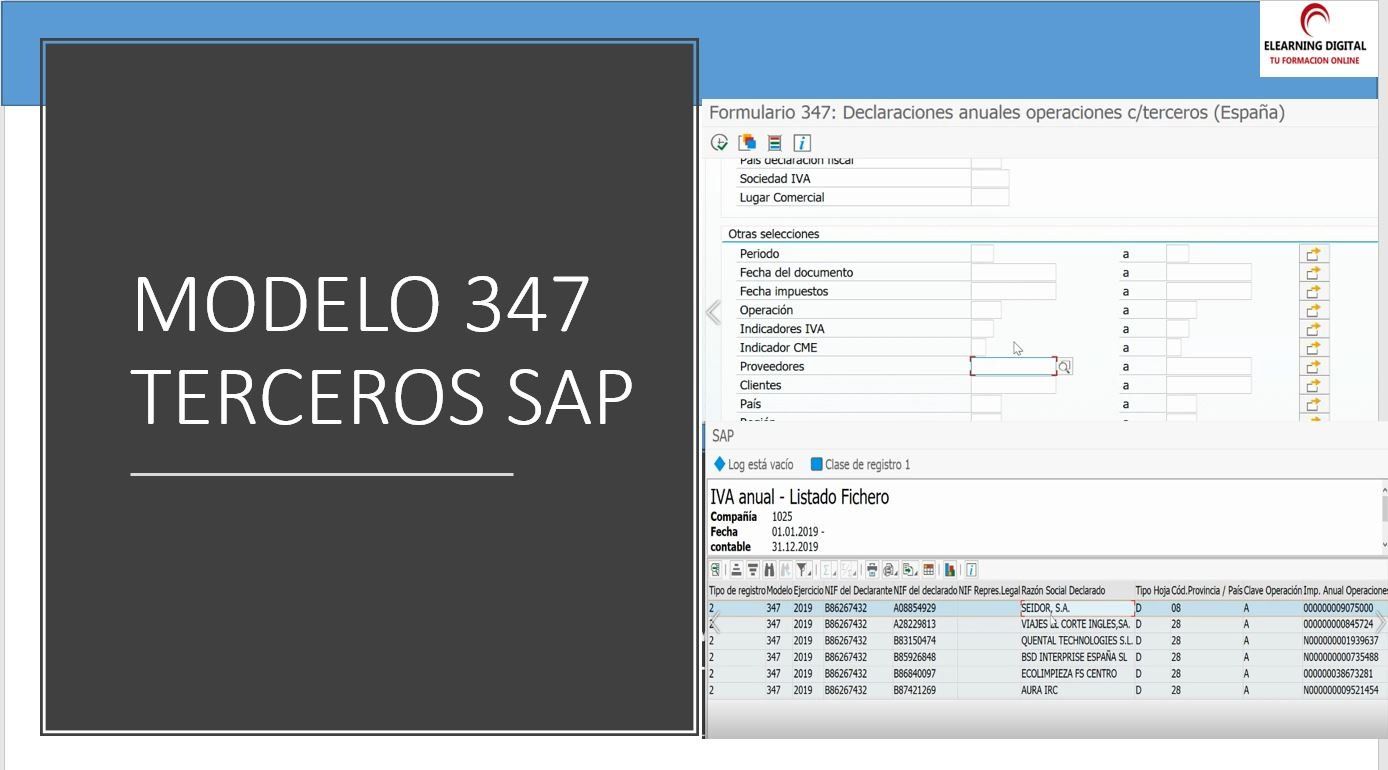Click the Lugar Comercial input field
Viewport: 1388px width, 770px height.
tap(990, 198)
